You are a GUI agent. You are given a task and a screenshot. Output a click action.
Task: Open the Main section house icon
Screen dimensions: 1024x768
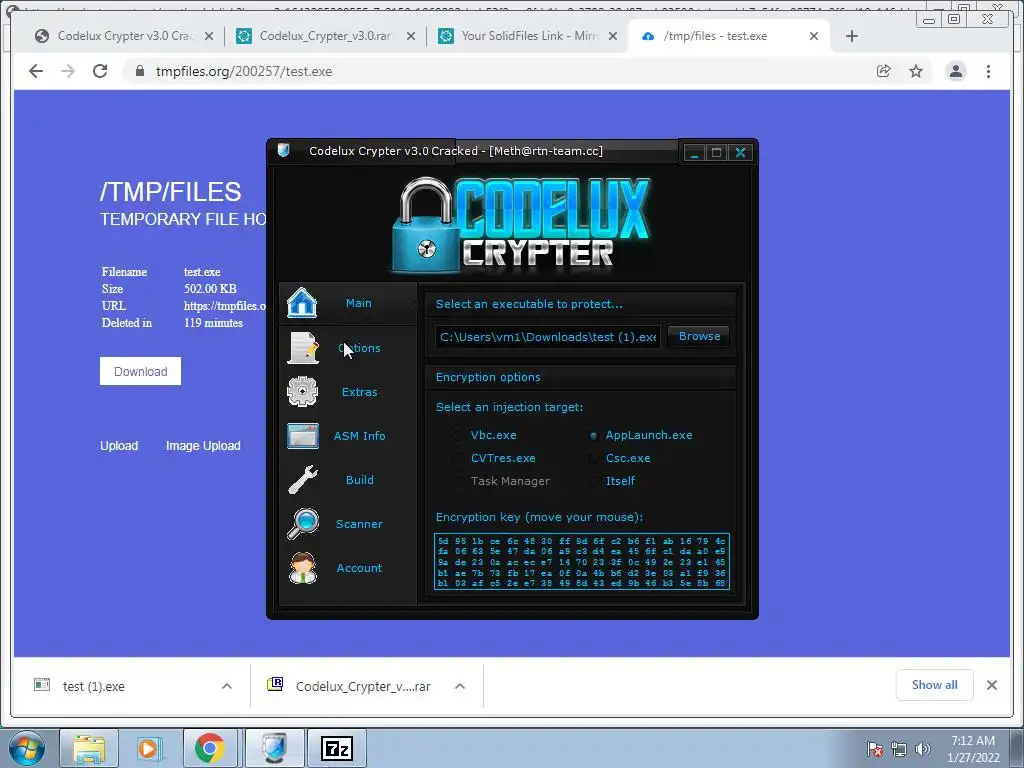(302, 303)
